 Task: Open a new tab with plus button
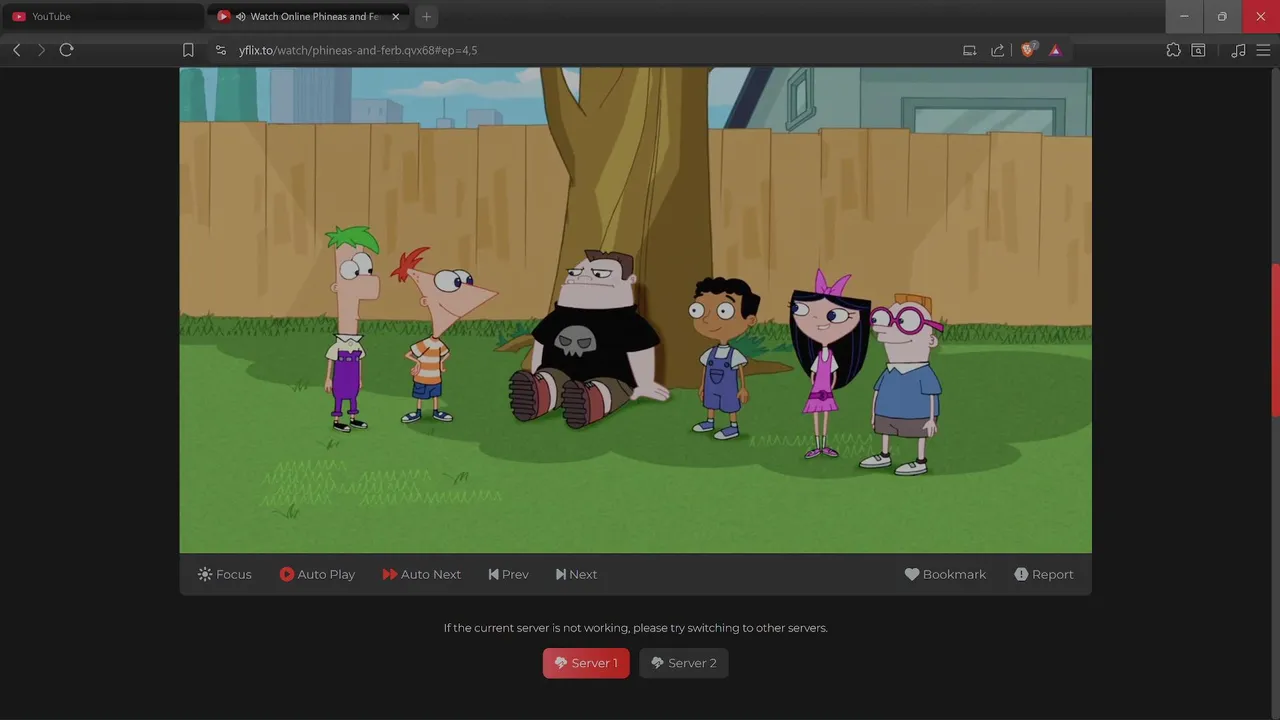(x=427, y=17)
